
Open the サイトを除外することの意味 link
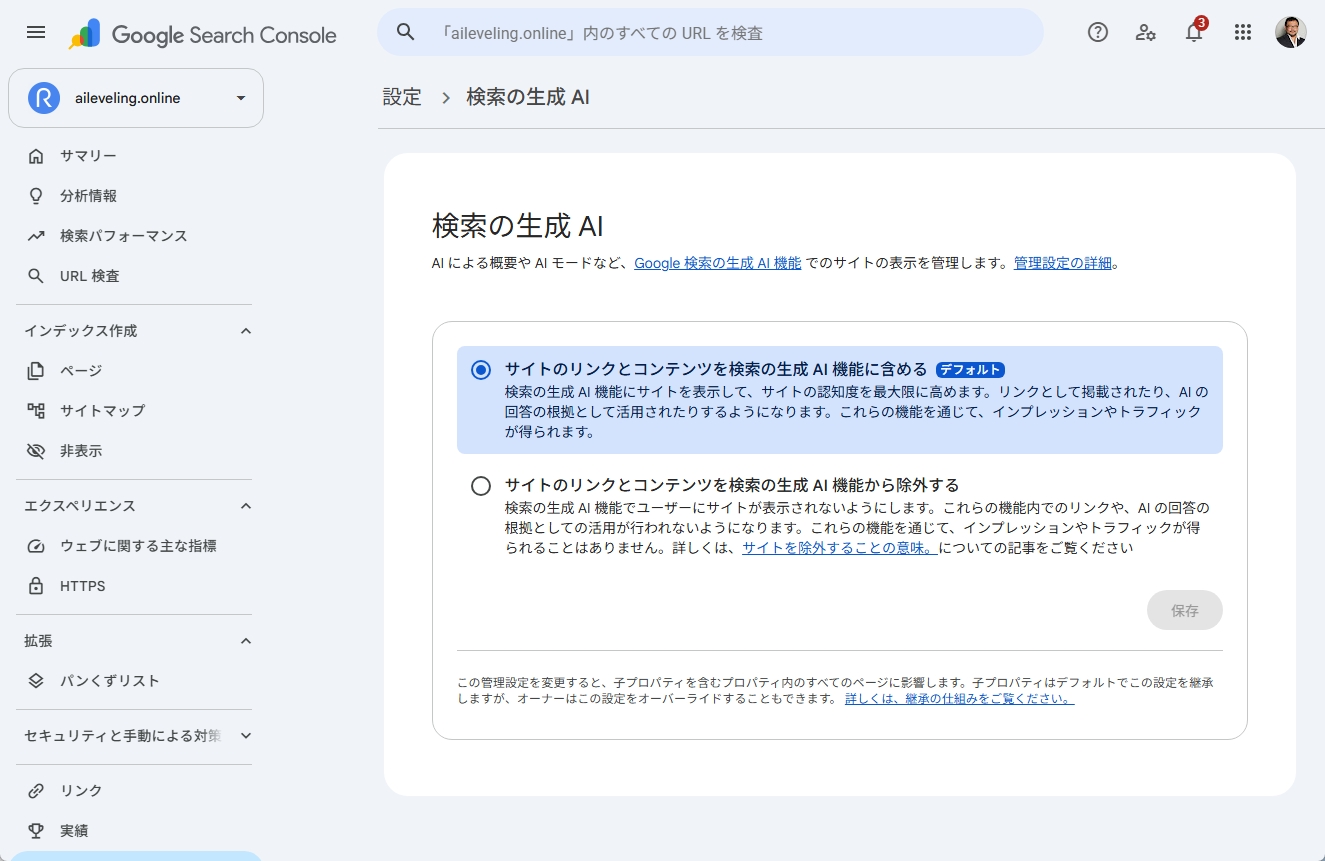point(839,548)
